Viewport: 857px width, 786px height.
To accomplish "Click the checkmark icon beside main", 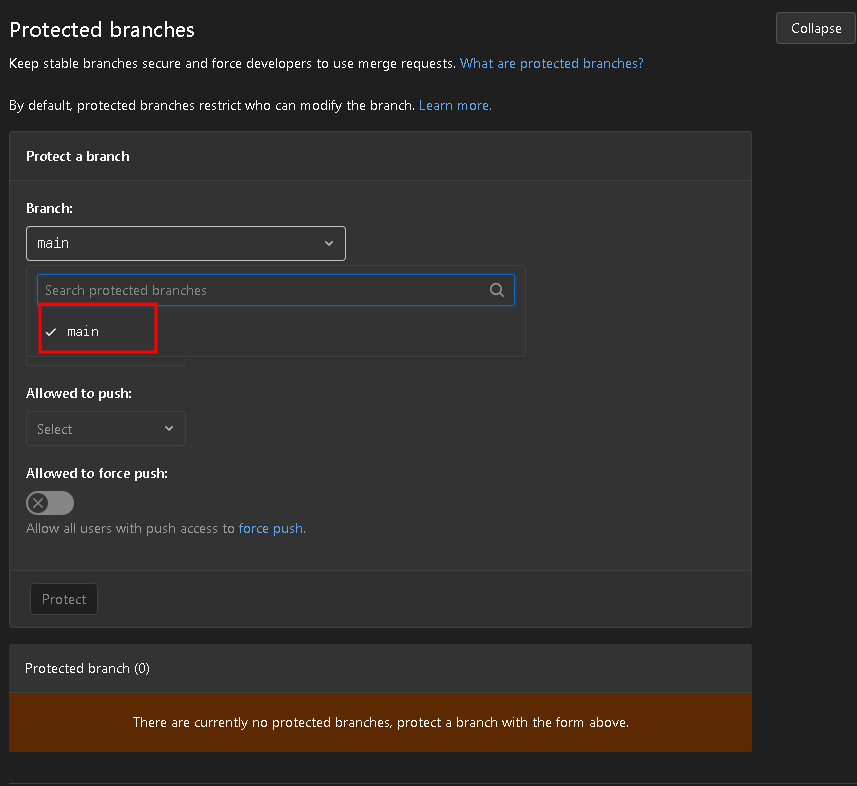I will pyautogui.click(x=51, y=332).
